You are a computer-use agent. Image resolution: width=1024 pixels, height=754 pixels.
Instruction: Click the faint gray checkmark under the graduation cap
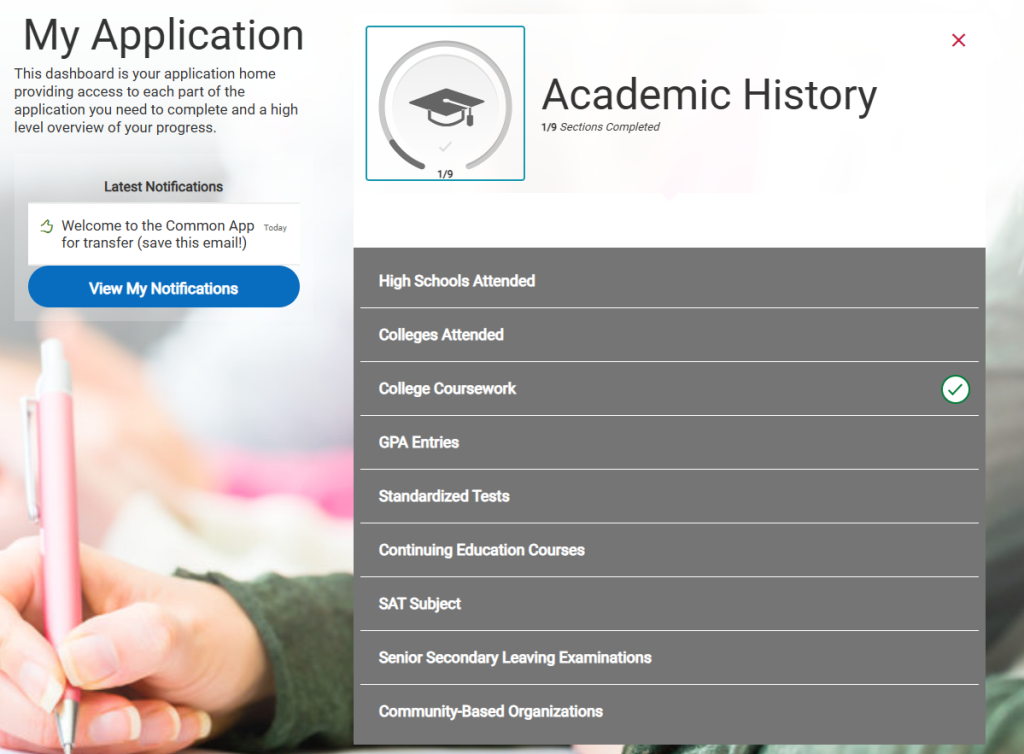(445, 146)
